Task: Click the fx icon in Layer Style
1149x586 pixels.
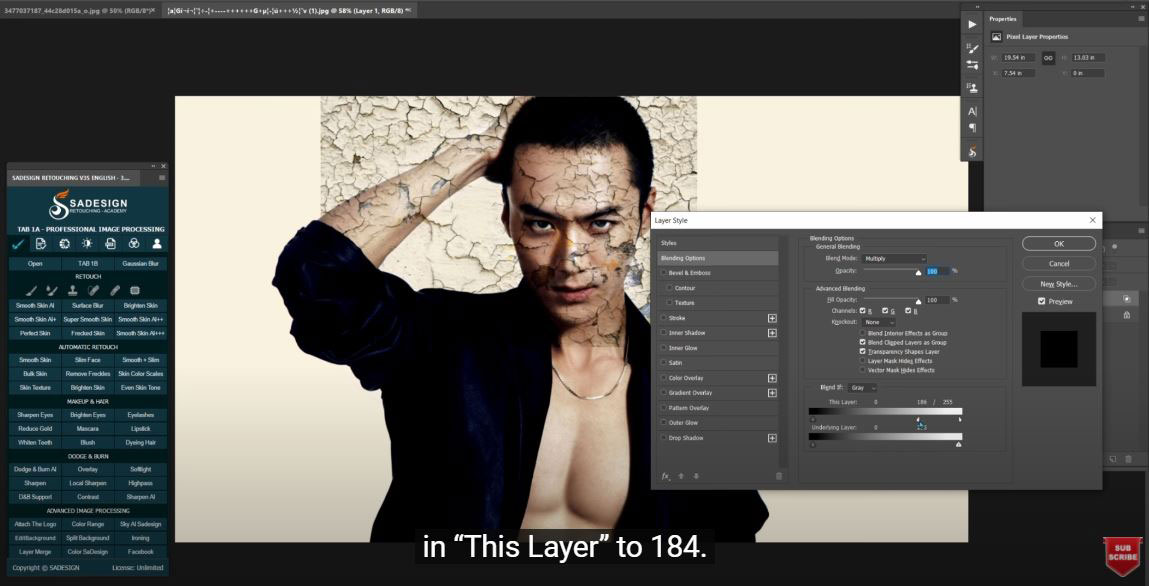Action: pos(665,476)
